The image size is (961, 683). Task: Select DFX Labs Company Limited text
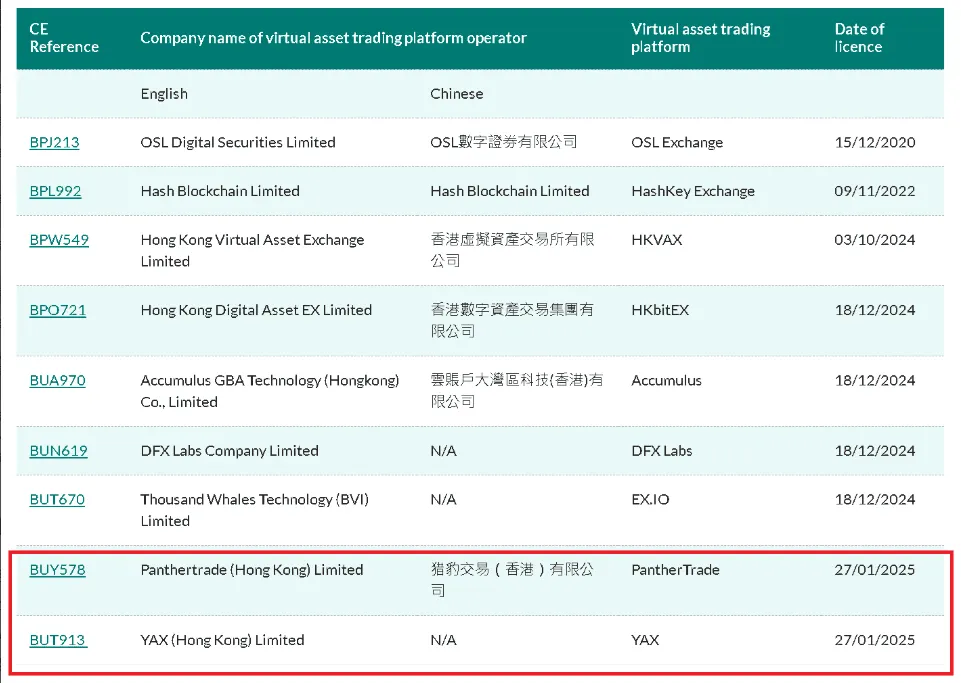pyautogui.click(x=229, y=451)
